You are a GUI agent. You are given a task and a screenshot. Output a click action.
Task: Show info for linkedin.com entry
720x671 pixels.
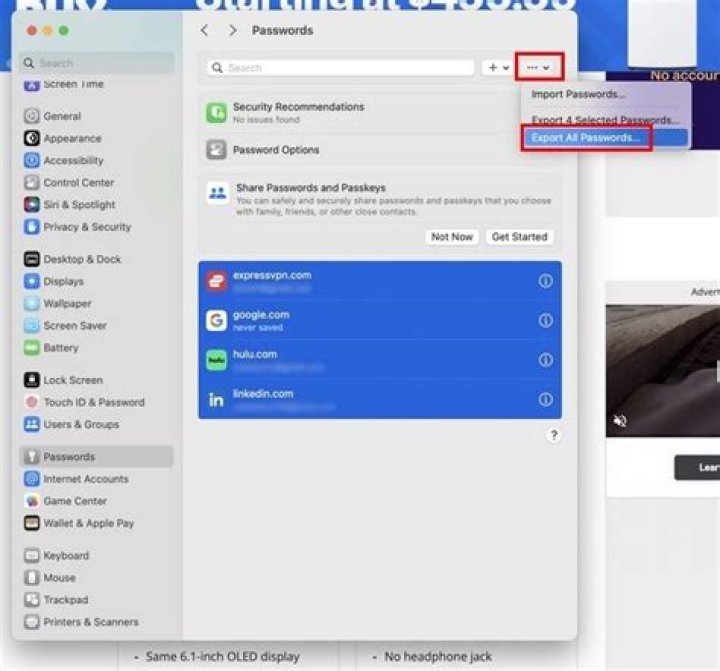click(545, 399)
